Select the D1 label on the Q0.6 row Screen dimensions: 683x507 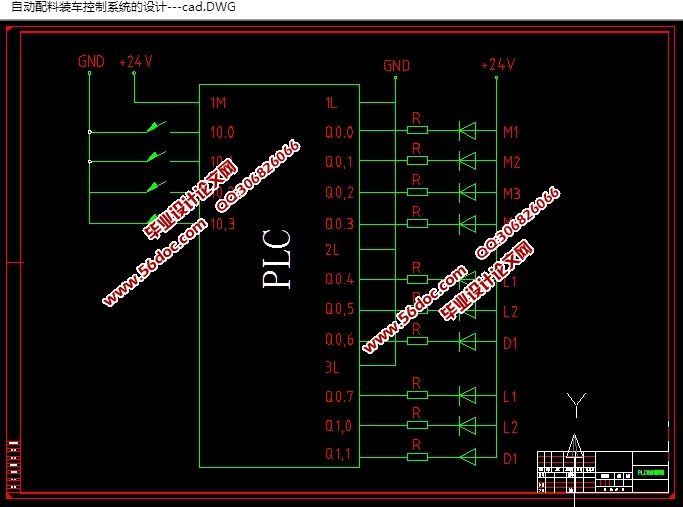tap(510, 344)
